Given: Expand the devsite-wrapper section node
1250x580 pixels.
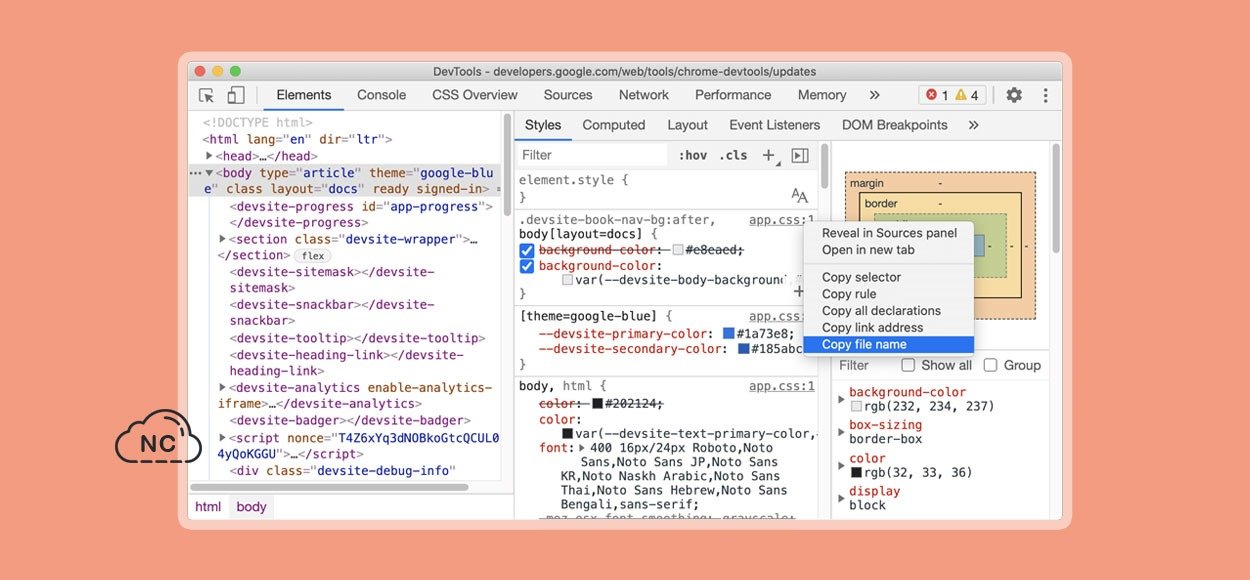Looking at the screenshot, I should [x=222, y=239].
